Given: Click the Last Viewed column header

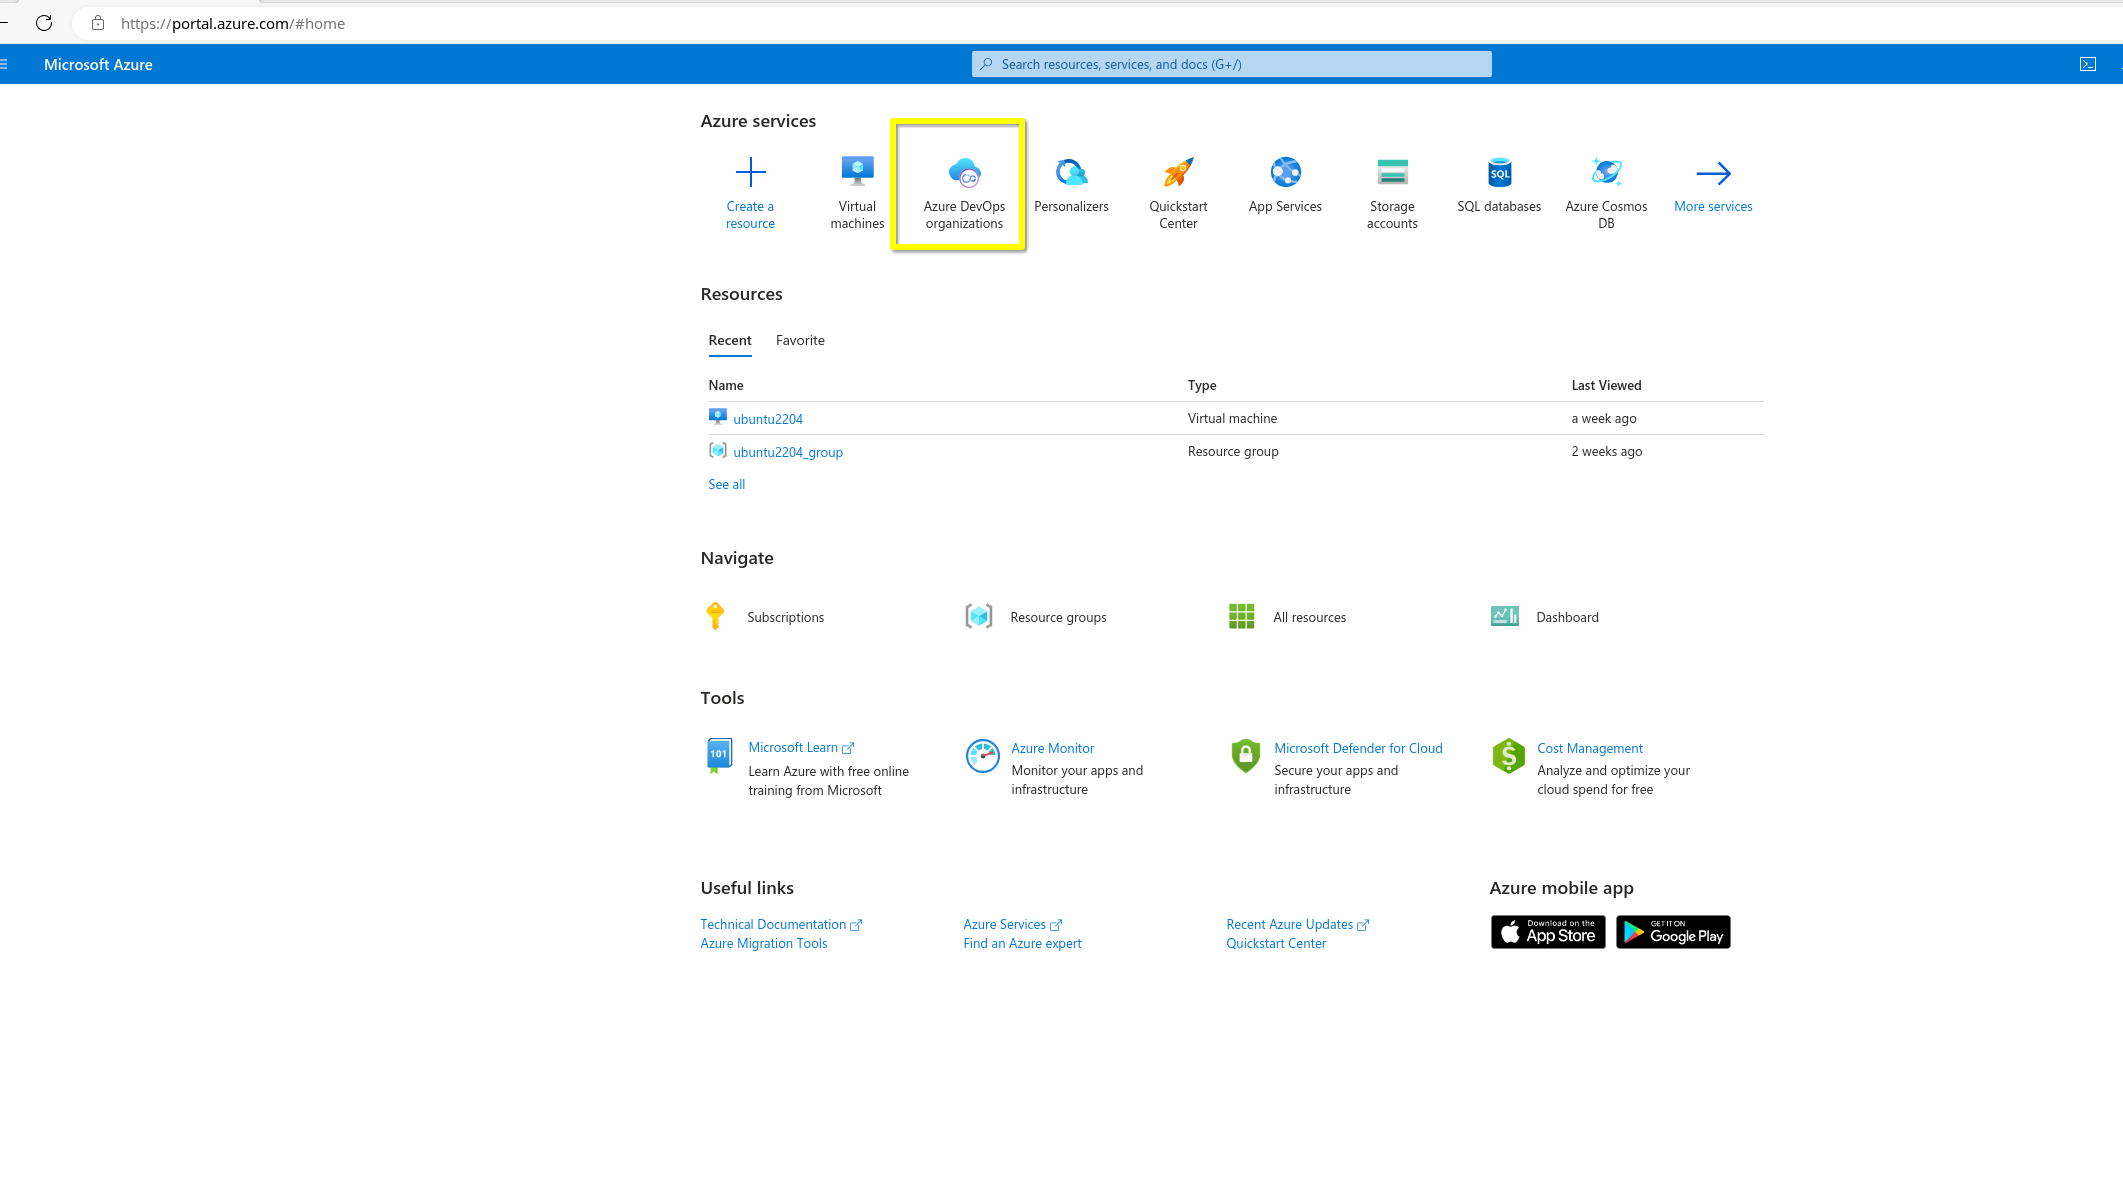Looking at the screenshot, I should [x=1606, y=385].
